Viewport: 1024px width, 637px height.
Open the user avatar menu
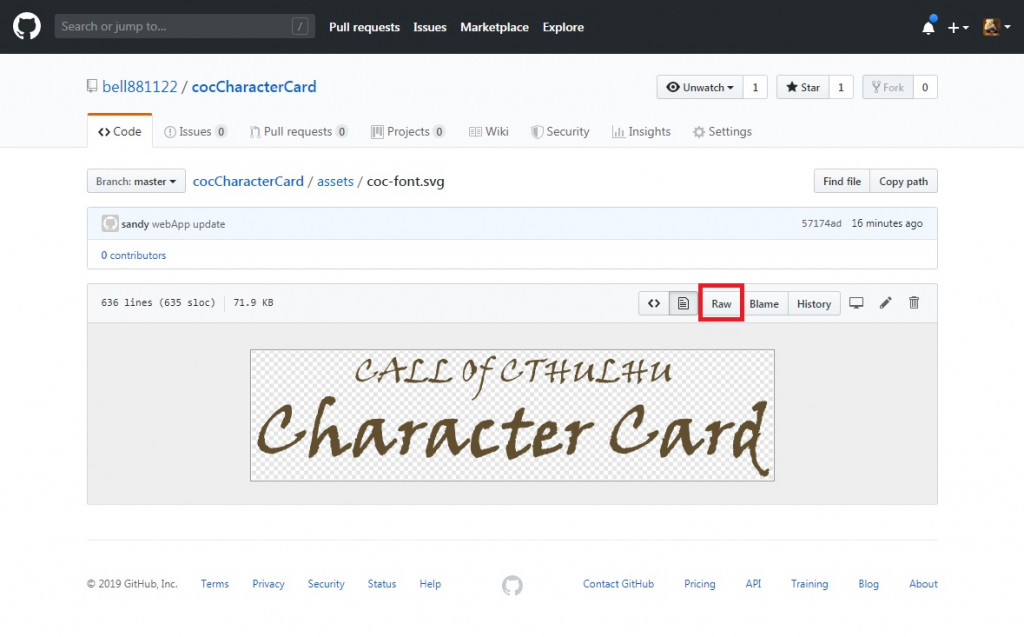997,27
